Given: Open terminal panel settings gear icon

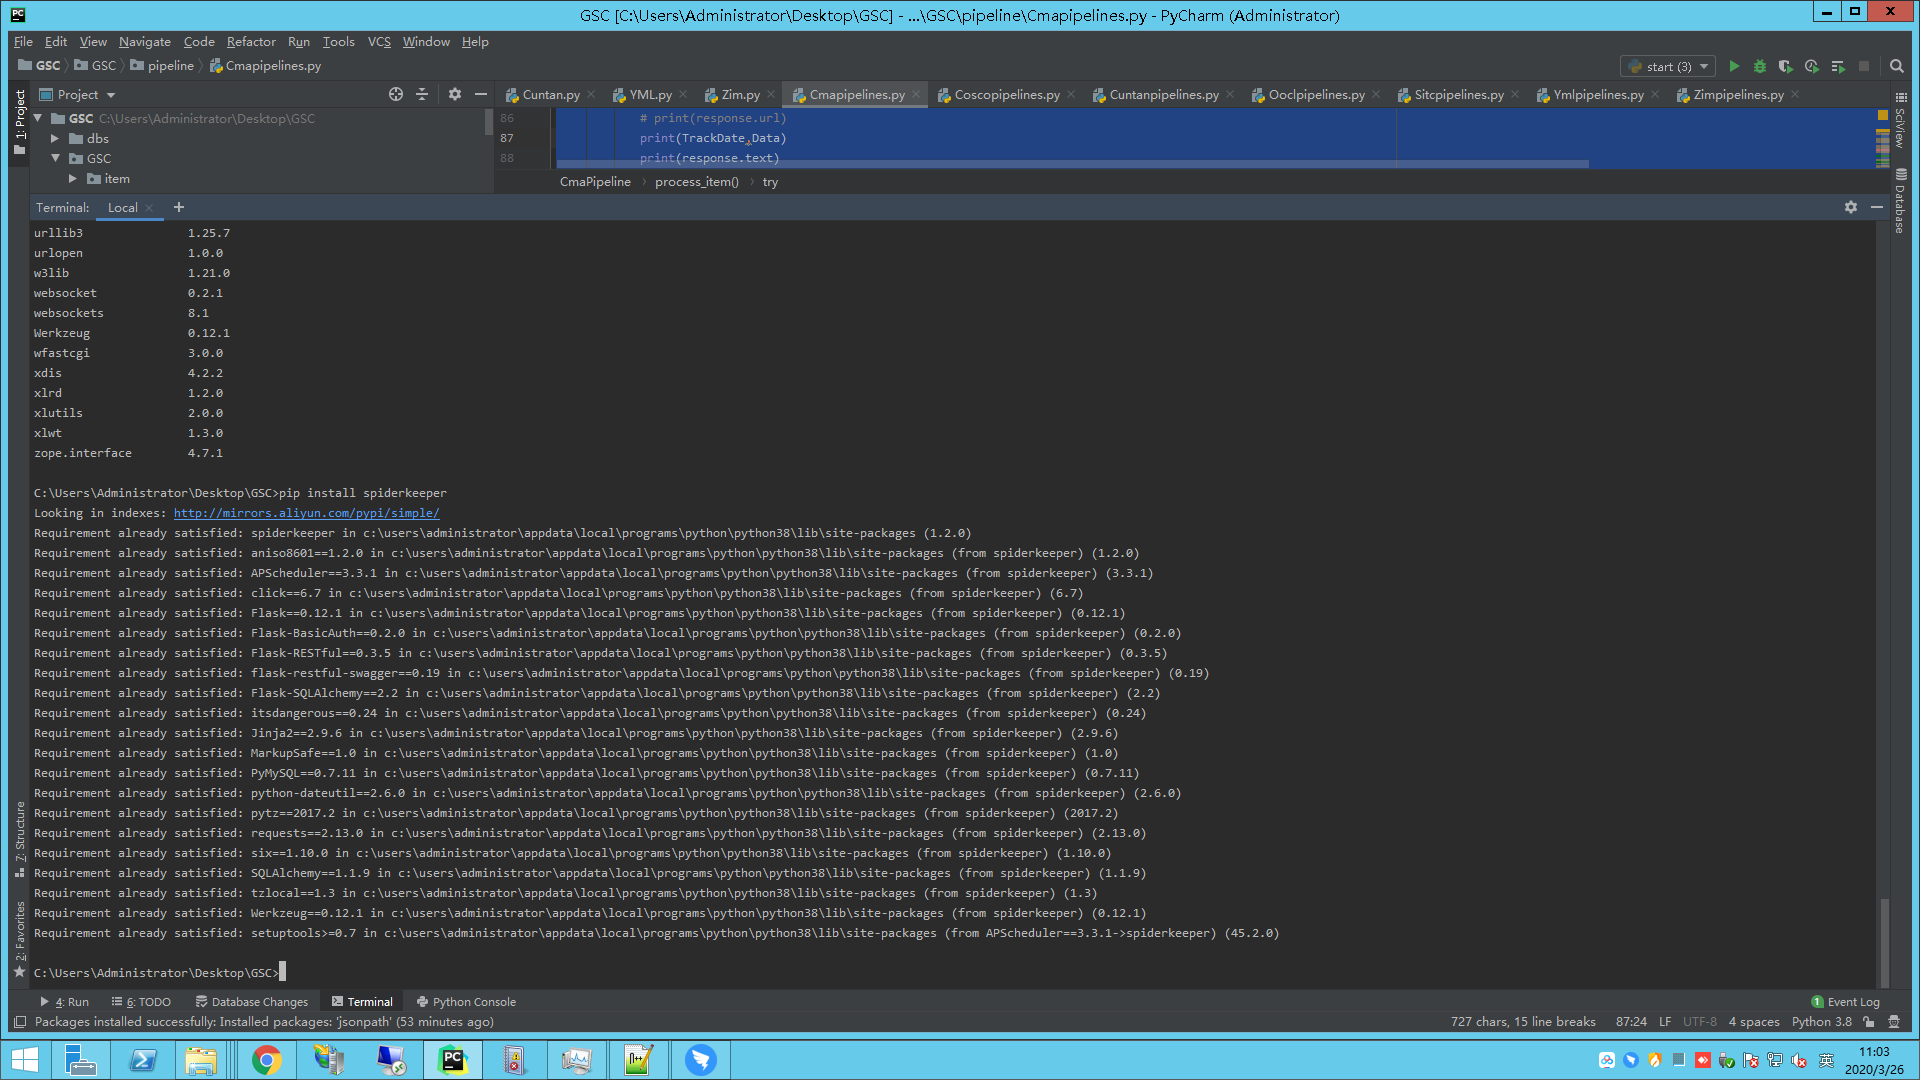Looking at the screenshot, I should [1850, 207].
